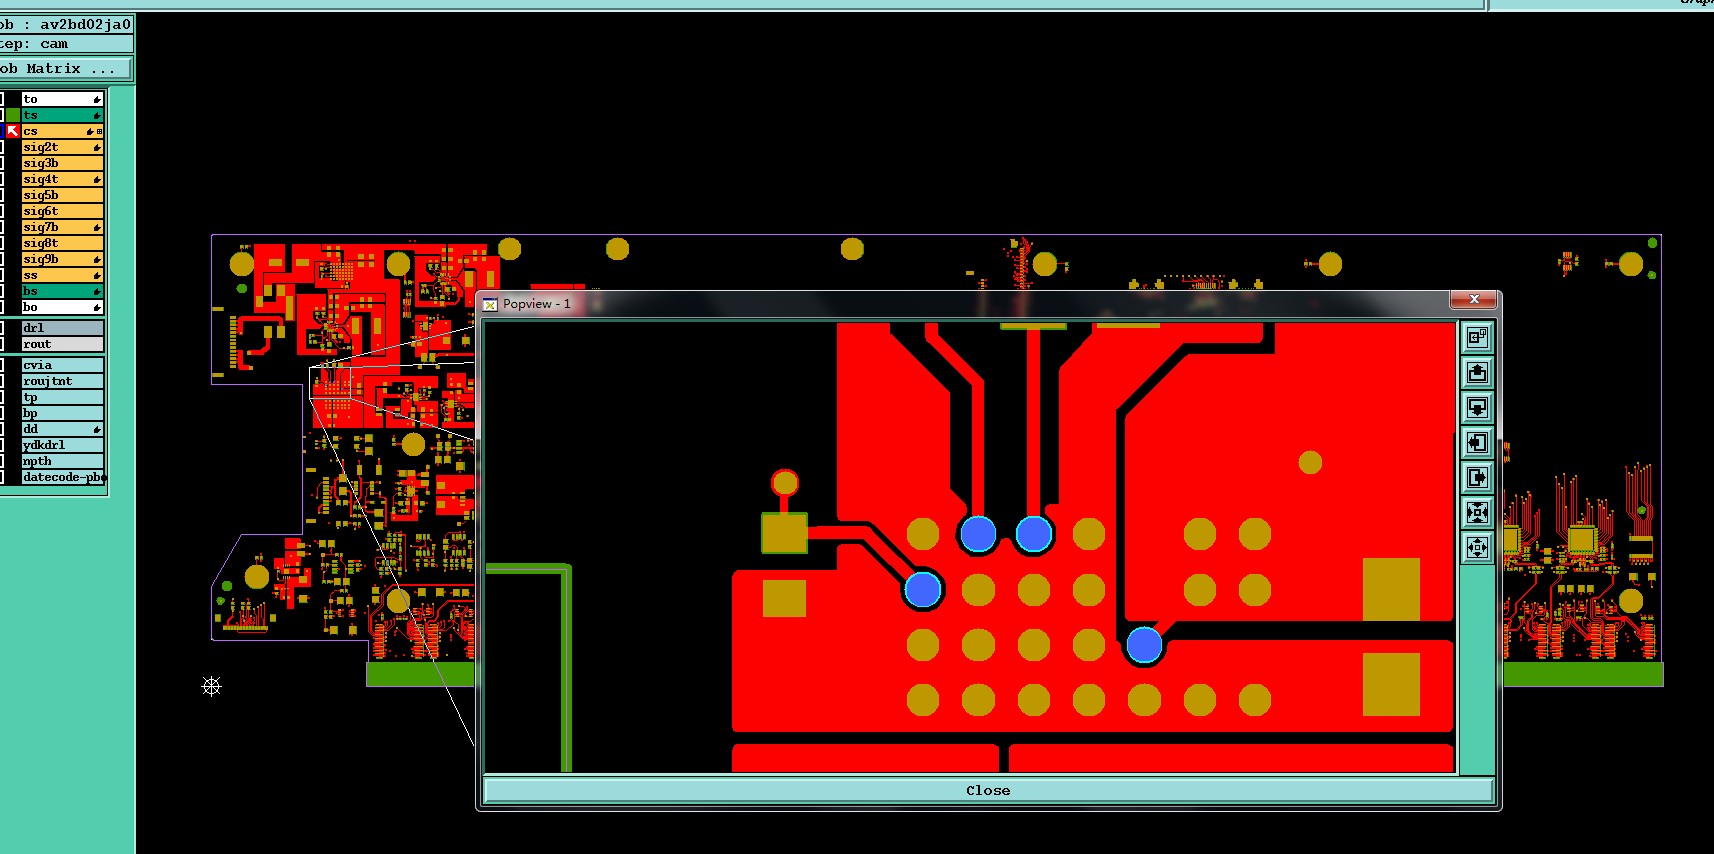Select the rout layer
This screenshot has height=854, width=1714.
[x=62, y=344]
